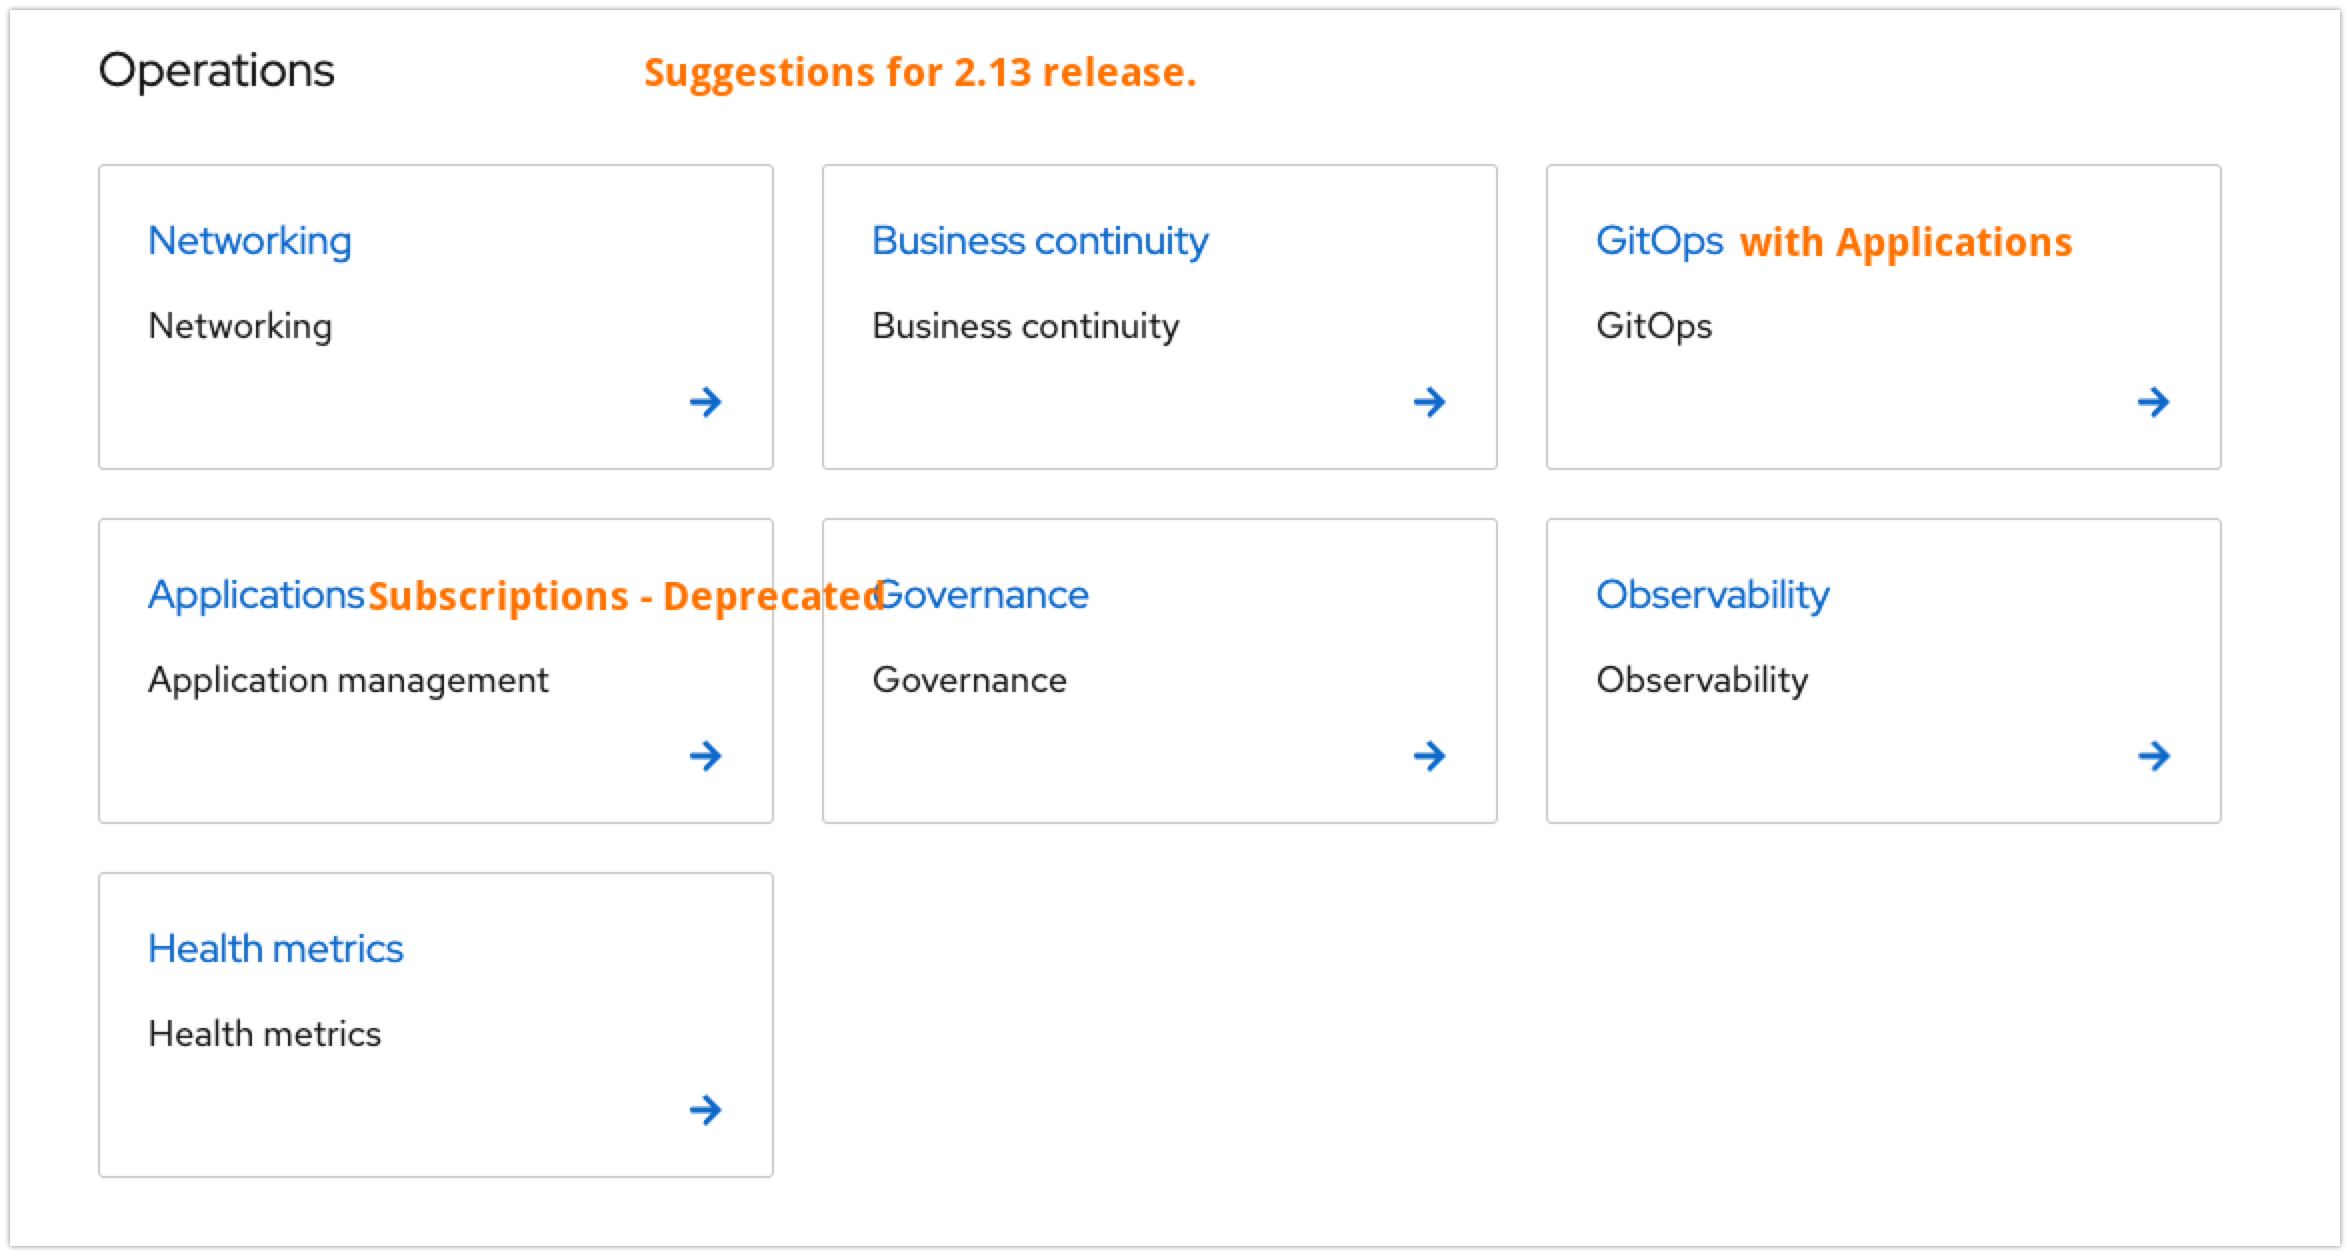
Task: Click the Health metrics card description text
Action: click(x=264, y=1033)
